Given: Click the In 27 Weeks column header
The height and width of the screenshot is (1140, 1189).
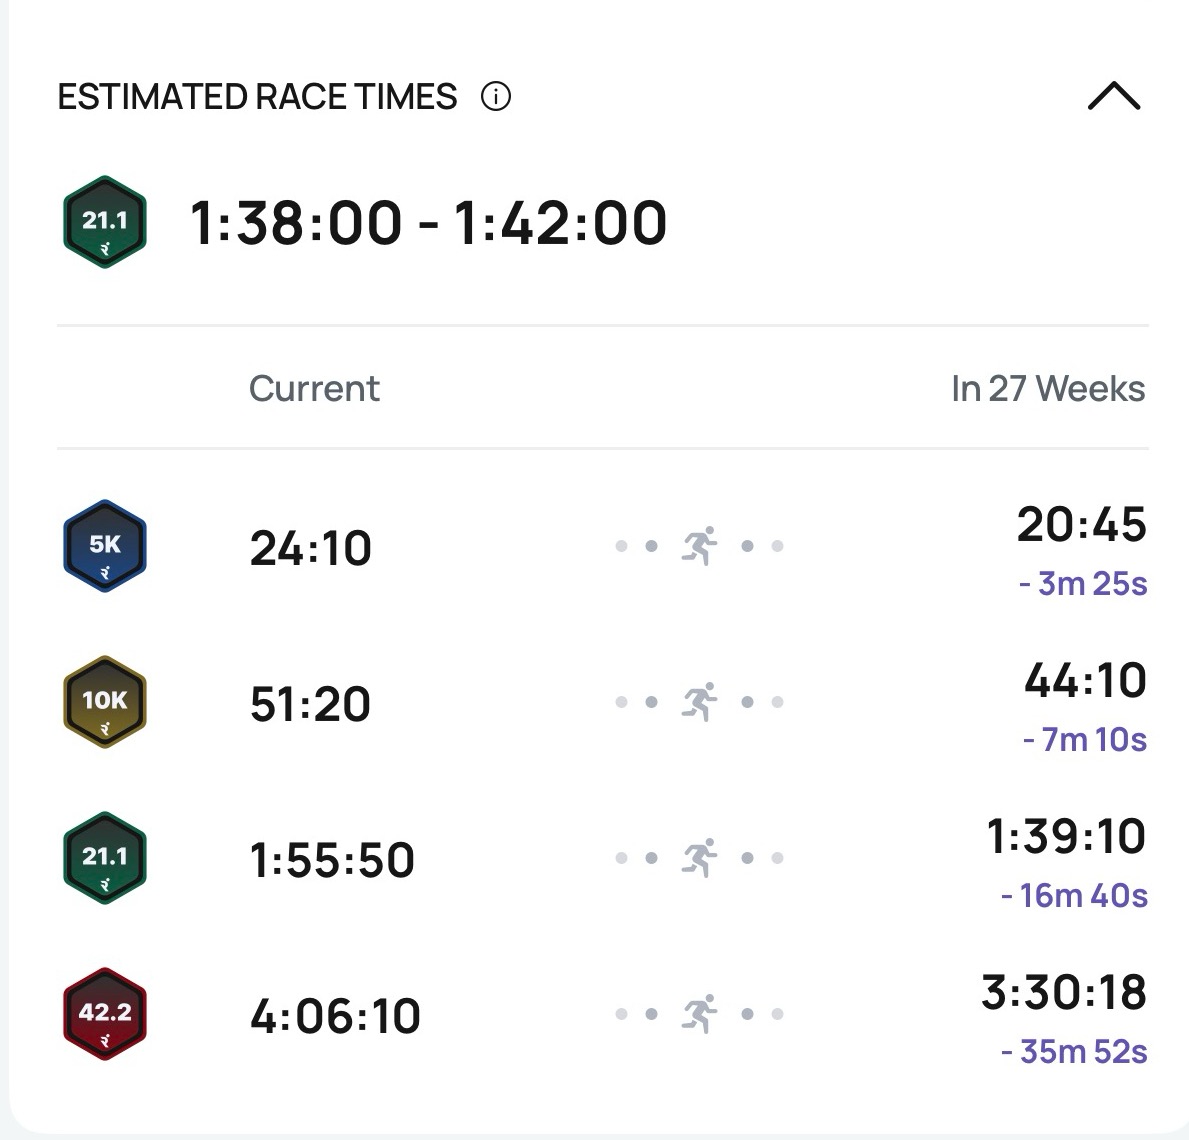Looking at the screenshot, I should tap(1047, 388).
